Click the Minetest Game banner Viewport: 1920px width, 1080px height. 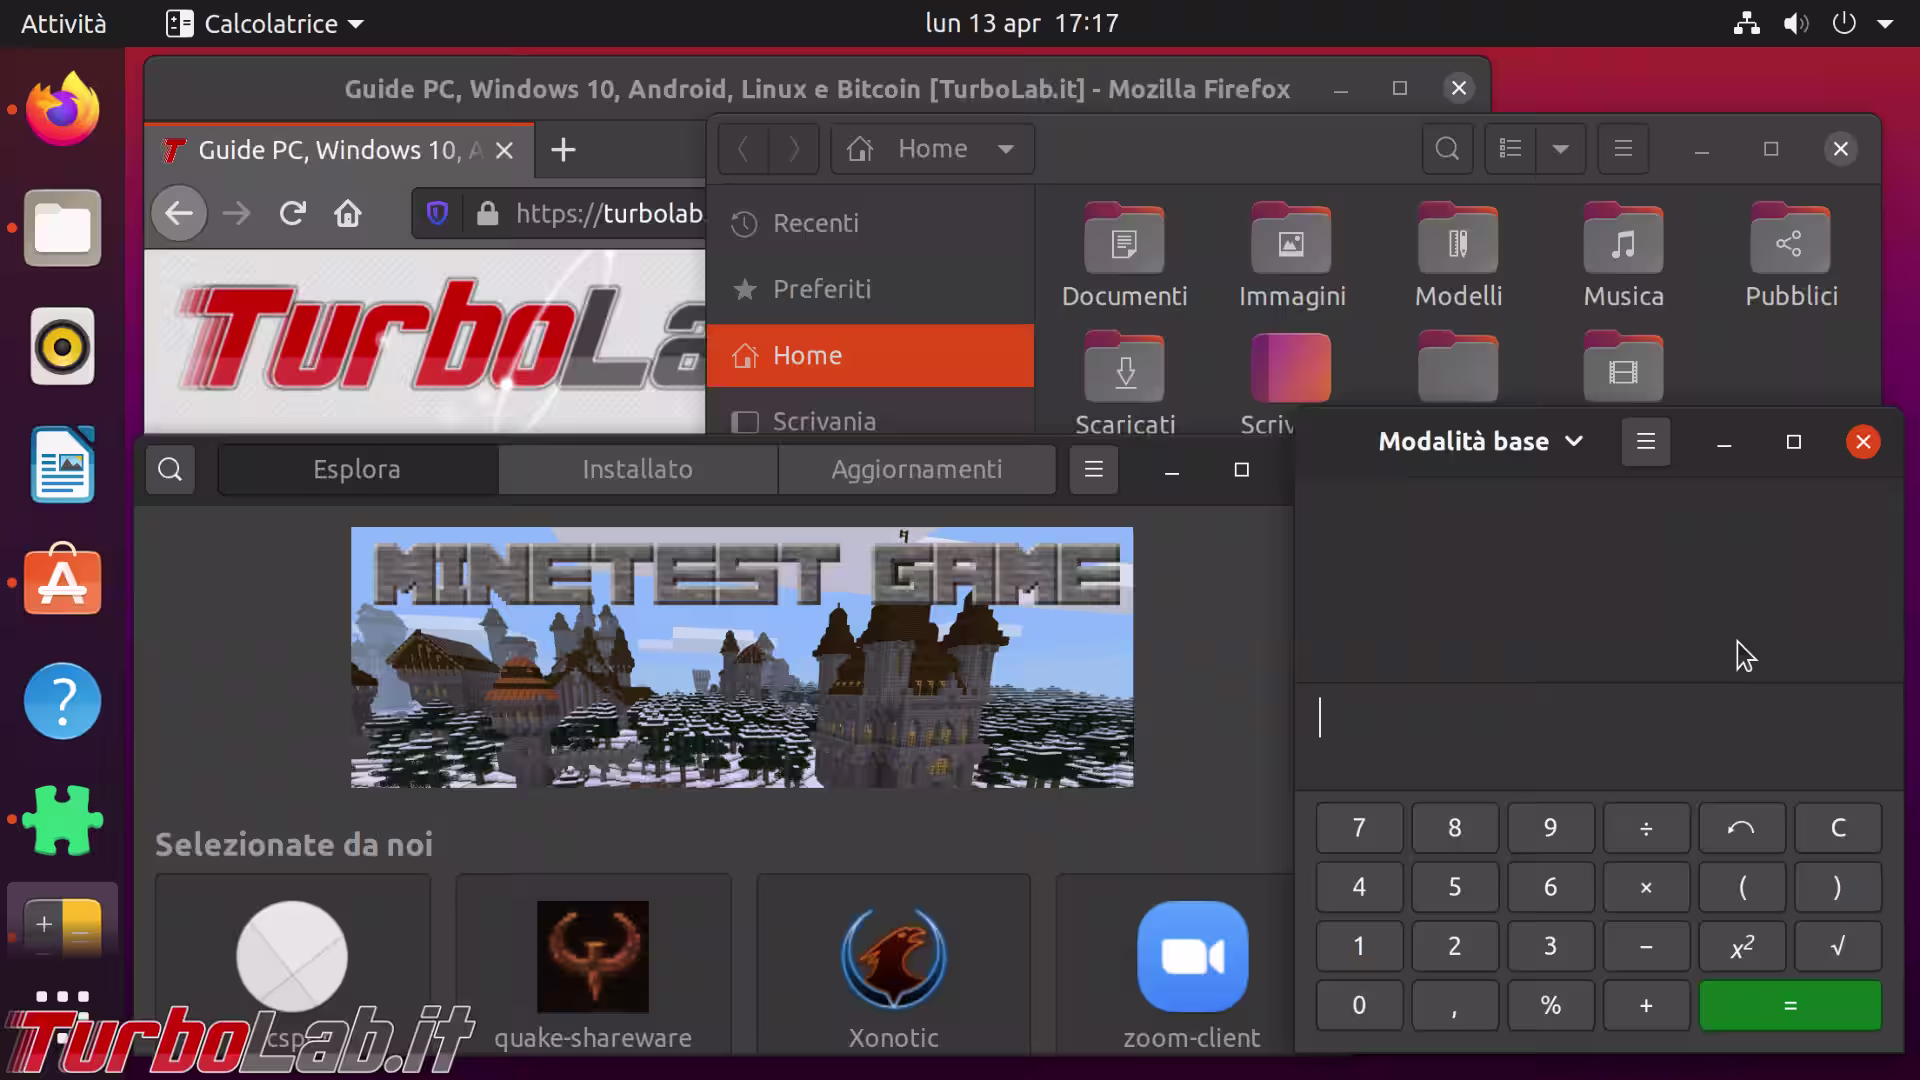(x=742, y=657)
